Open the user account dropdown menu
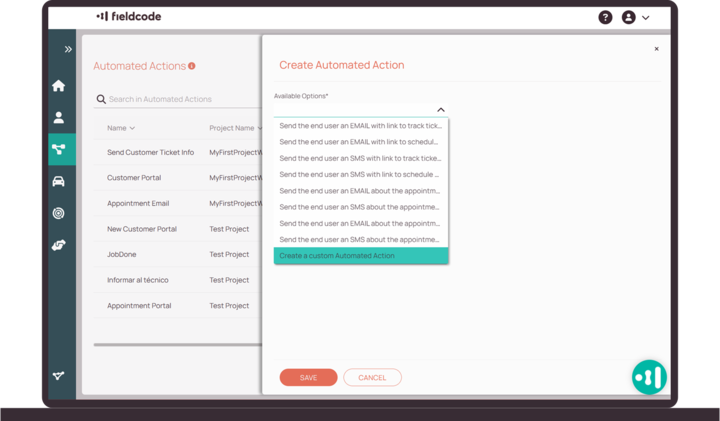 pos(636,17)
